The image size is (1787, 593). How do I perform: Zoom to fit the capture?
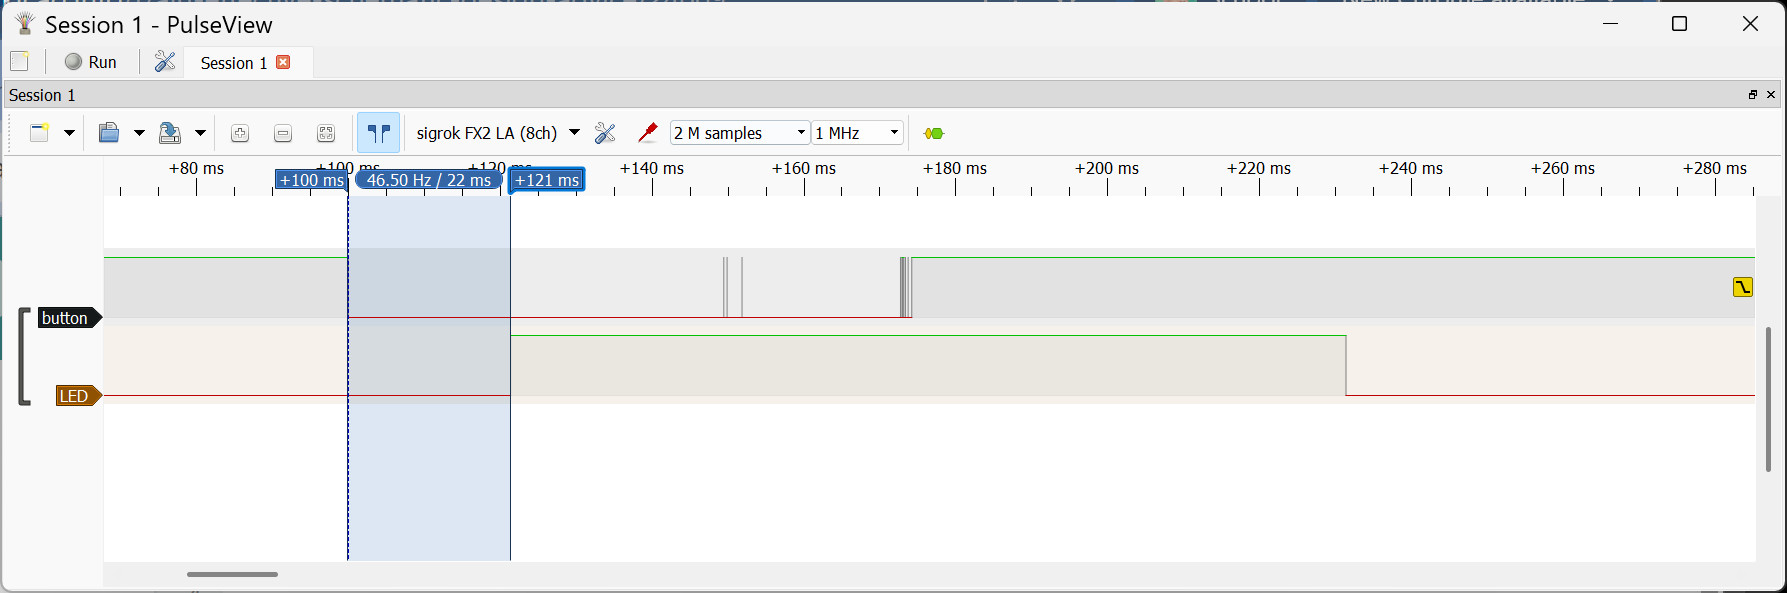(x=326, y=133)
